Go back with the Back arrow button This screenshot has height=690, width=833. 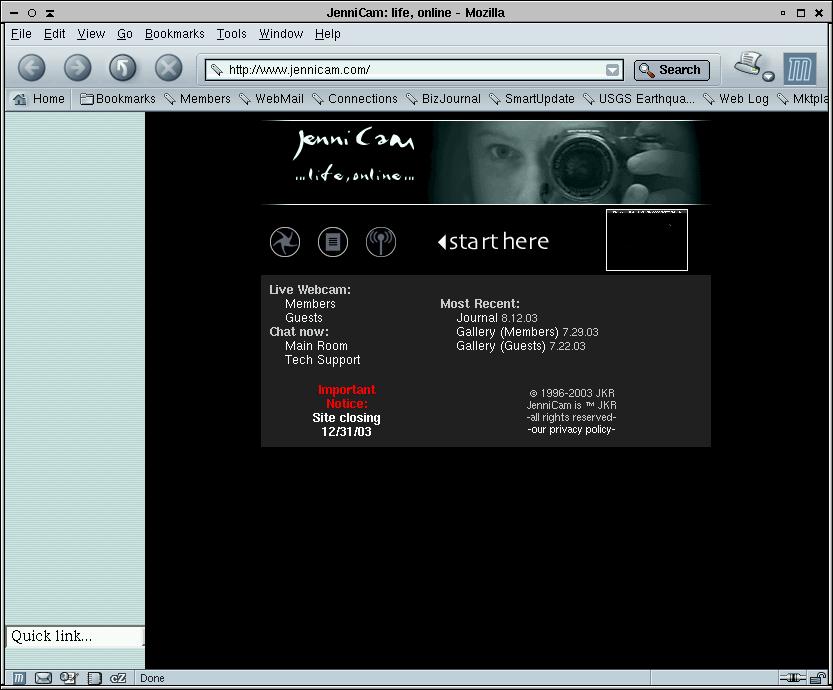tap(31, 69)
